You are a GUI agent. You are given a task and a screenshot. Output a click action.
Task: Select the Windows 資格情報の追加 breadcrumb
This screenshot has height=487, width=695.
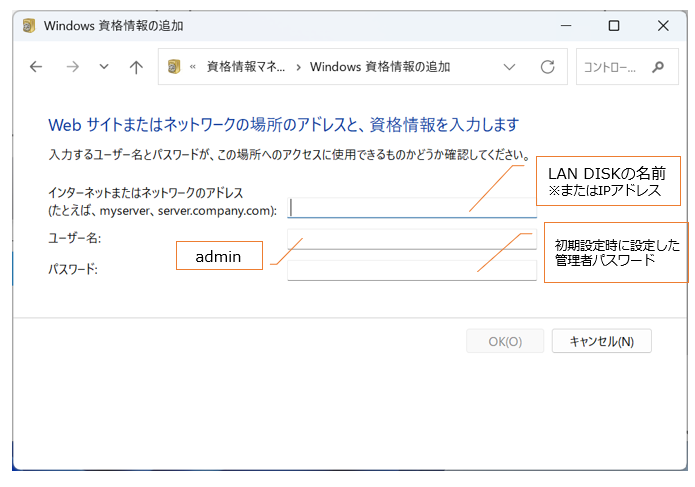[380, 68]
